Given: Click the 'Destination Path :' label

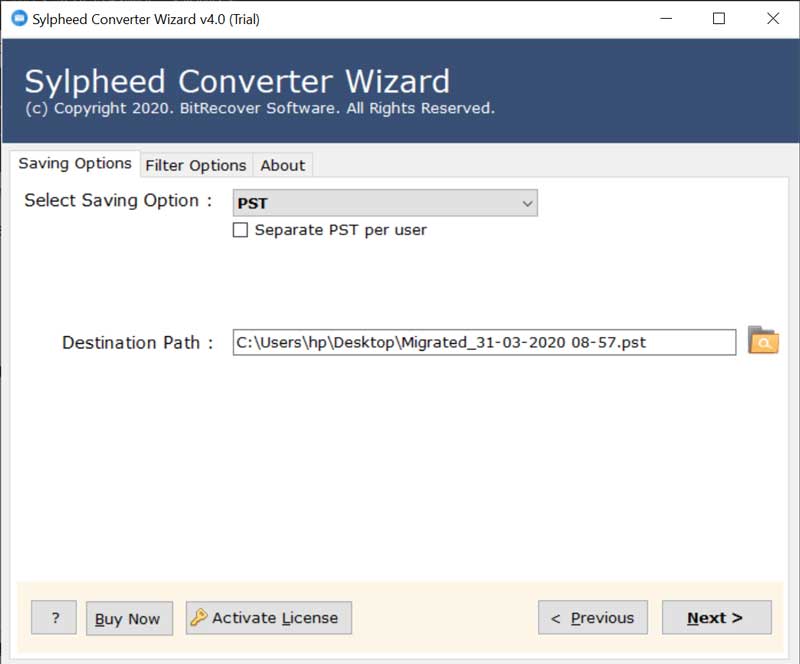Looking at the screenshot, I should (138, 342).
